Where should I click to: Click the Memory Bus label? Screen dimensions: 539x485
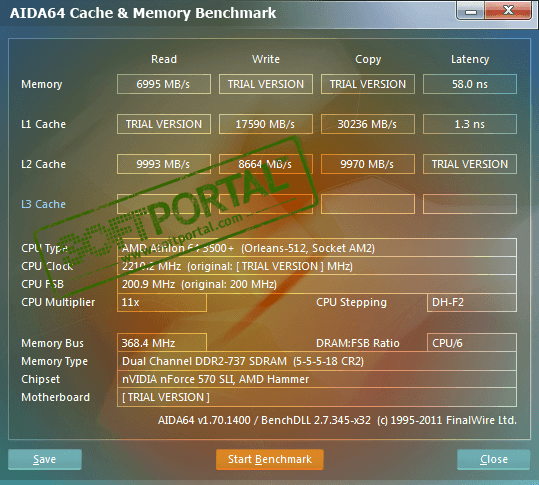[x=52, y=343]
